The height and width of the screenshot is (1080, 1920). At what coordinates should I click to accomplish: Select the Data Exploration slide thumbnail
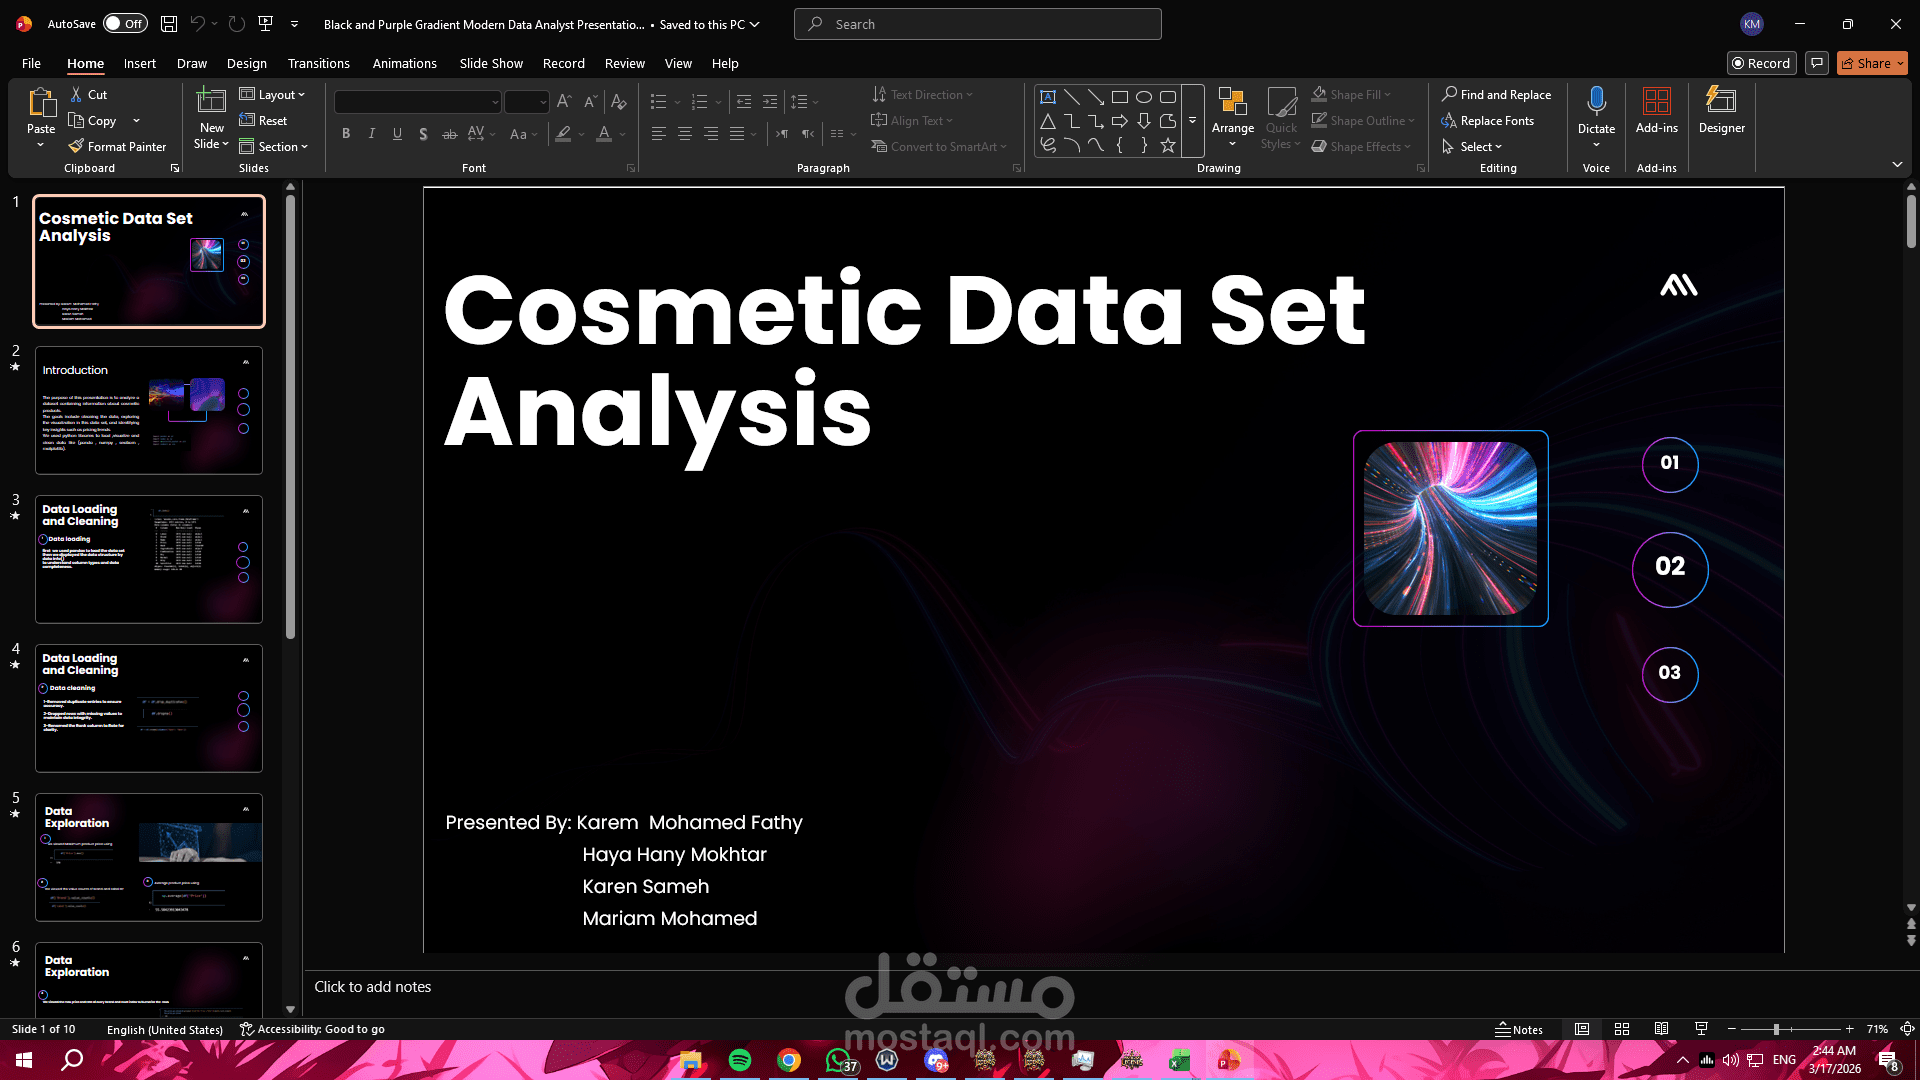pyautogui.click(x=148, y=856)
